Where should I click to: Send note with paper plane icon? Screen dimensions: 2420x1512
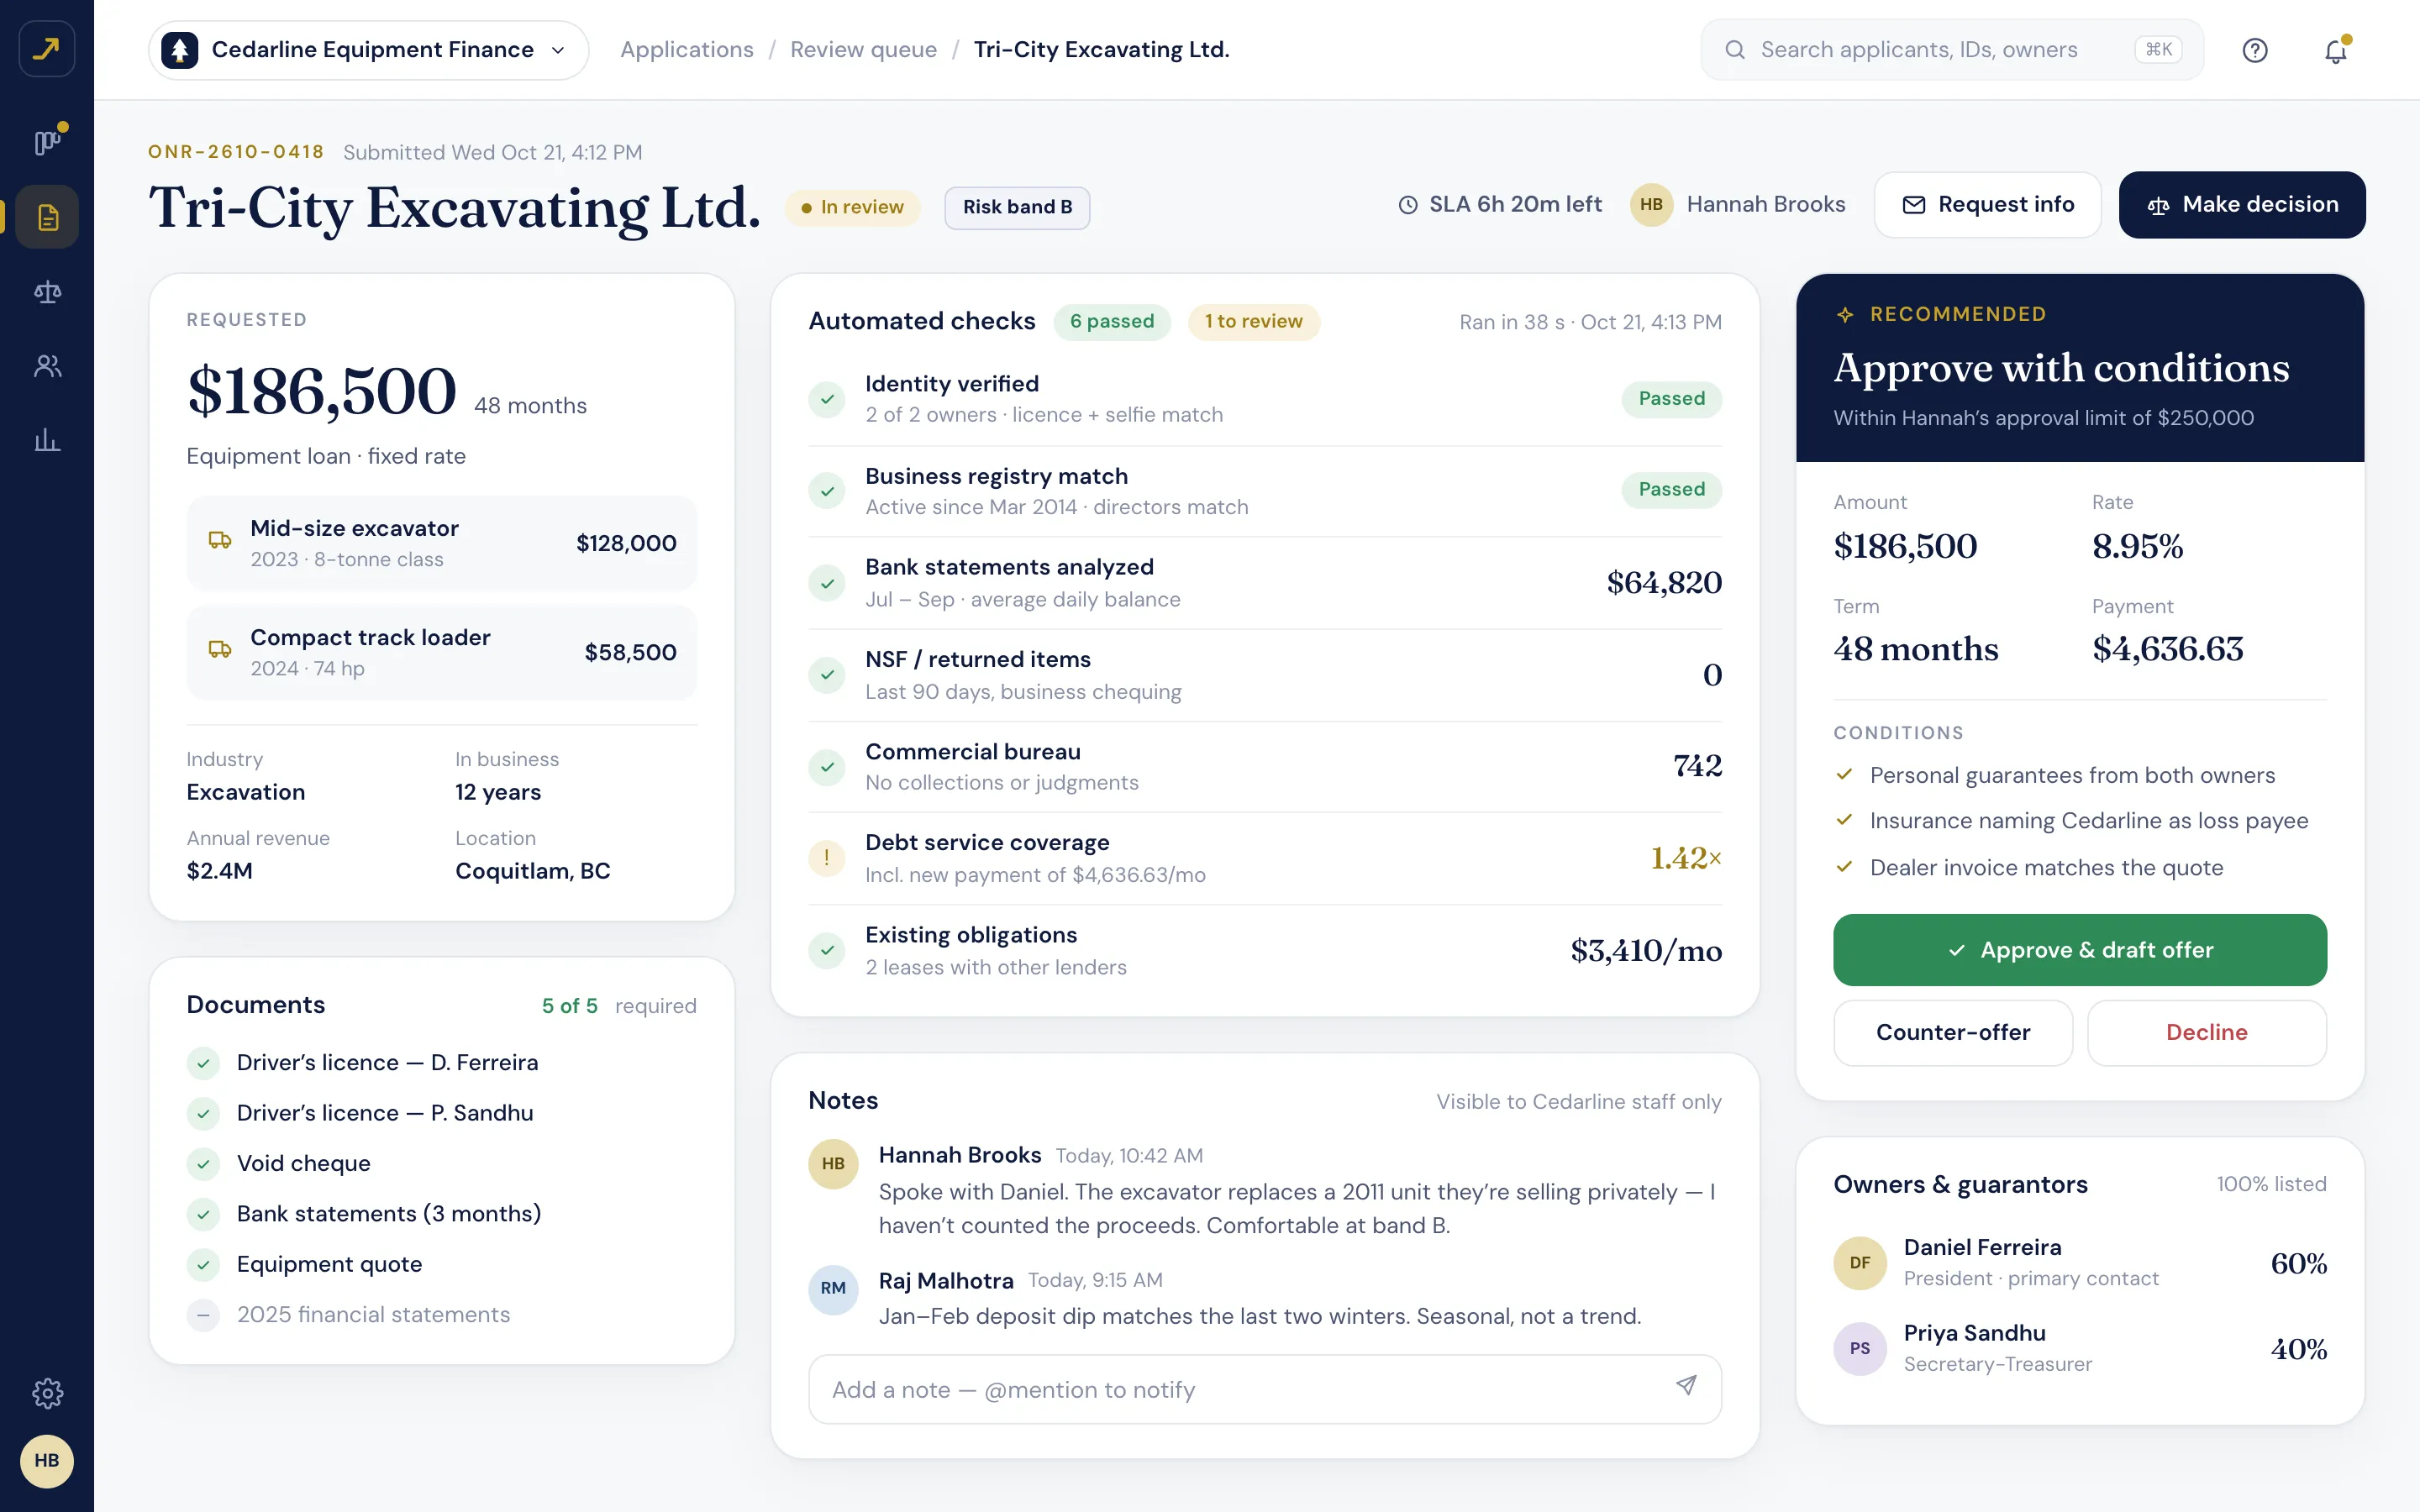pyautogui.click(x=1686, y=1386)
